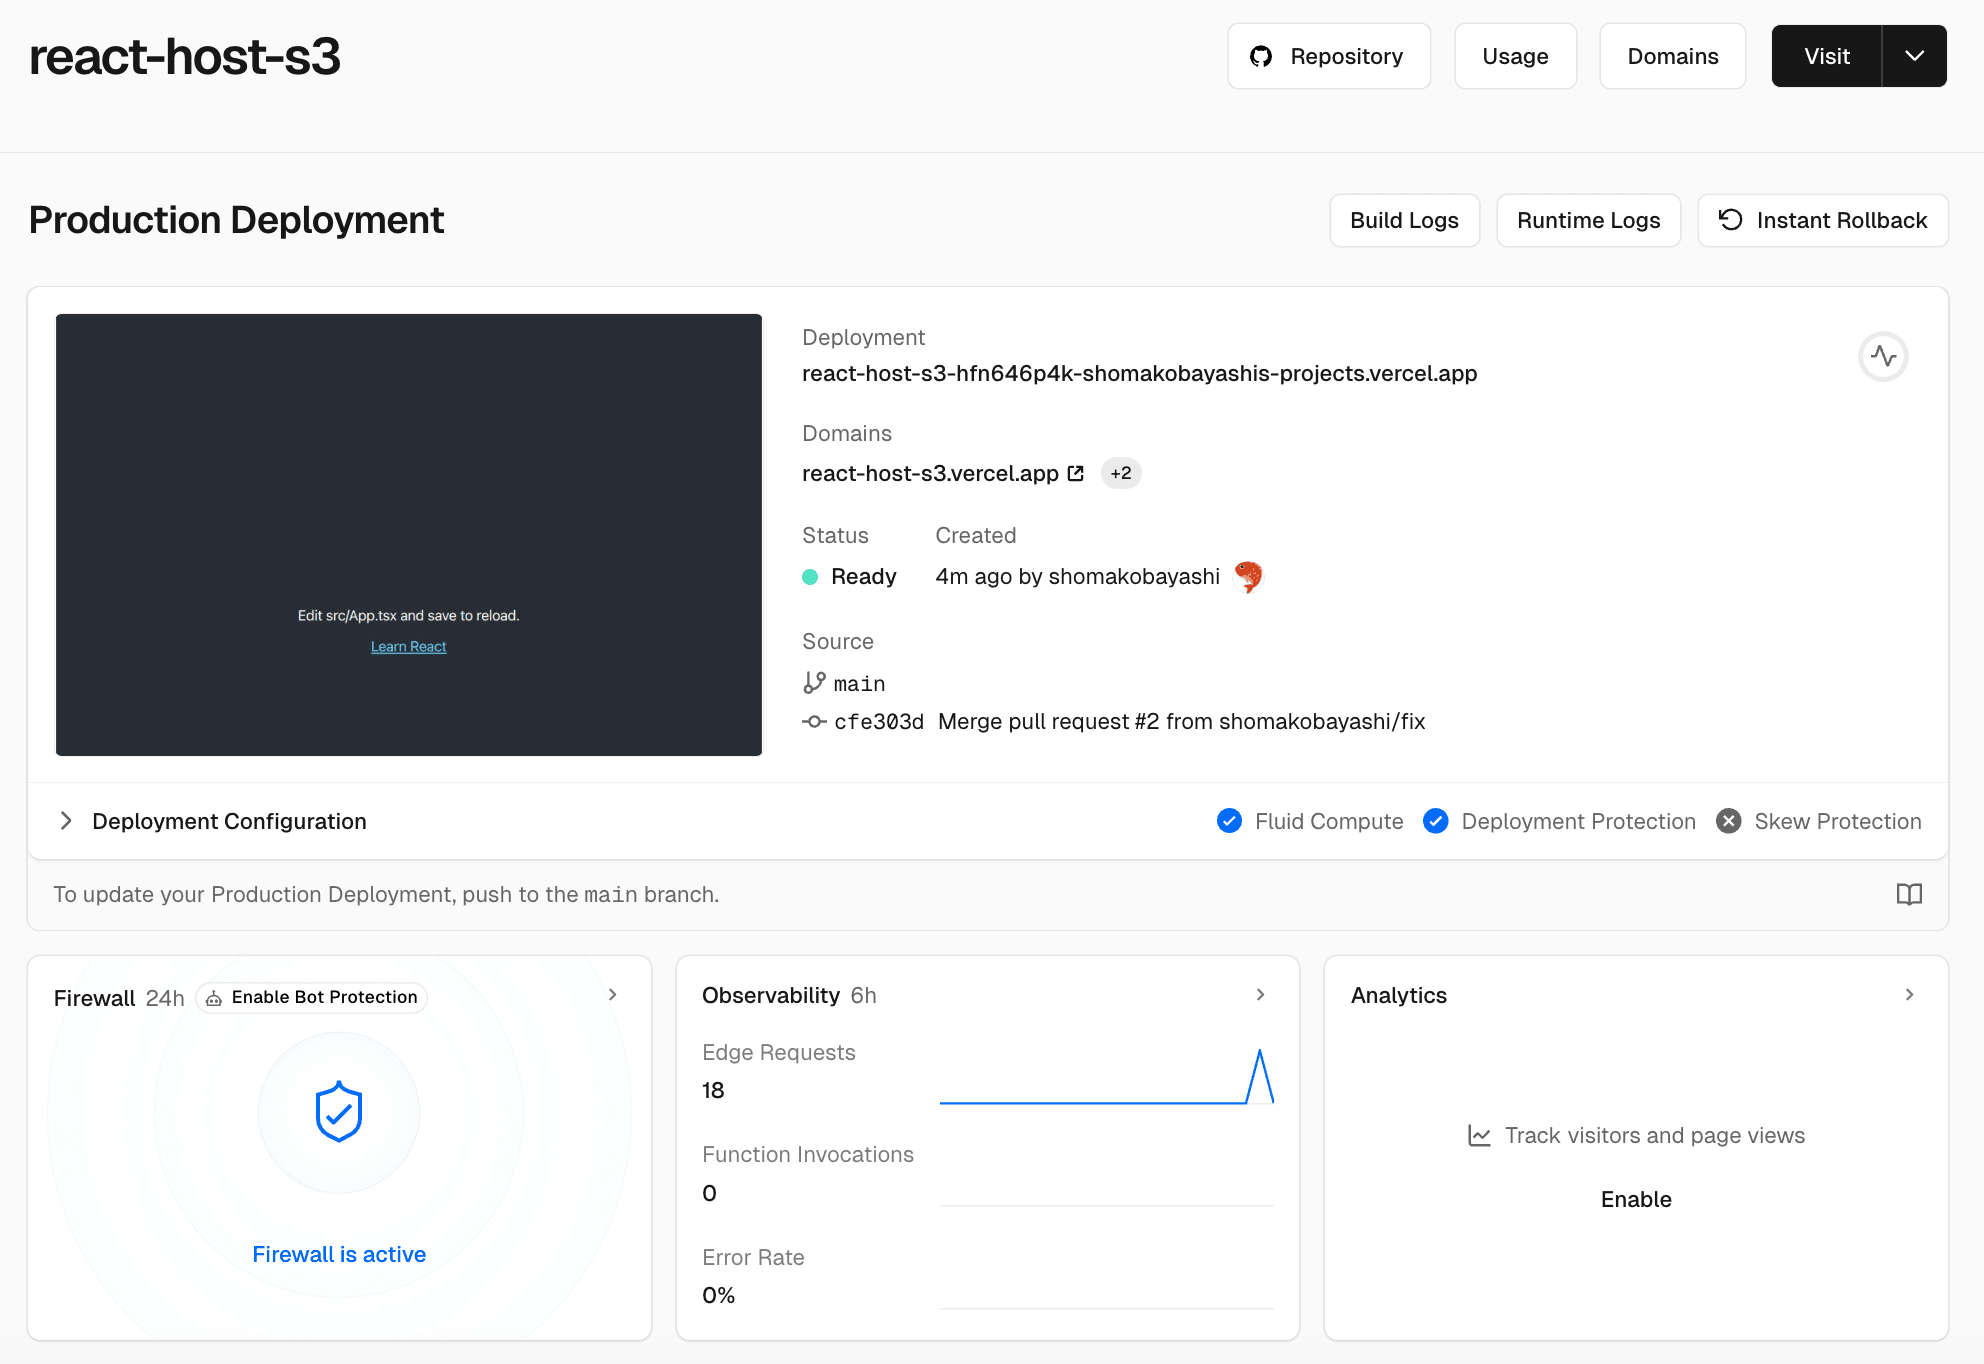Open the documentation book icon
Viewport: 1984px width, 1364px height.
1909,894
